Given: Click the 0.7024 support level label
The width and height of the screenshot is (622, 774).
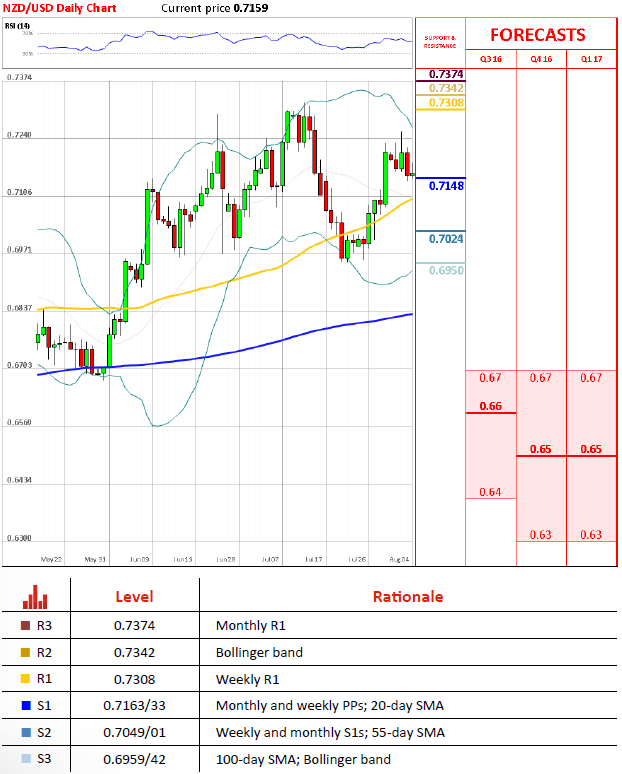Looking at the screenshot, I should coord(445,239).
